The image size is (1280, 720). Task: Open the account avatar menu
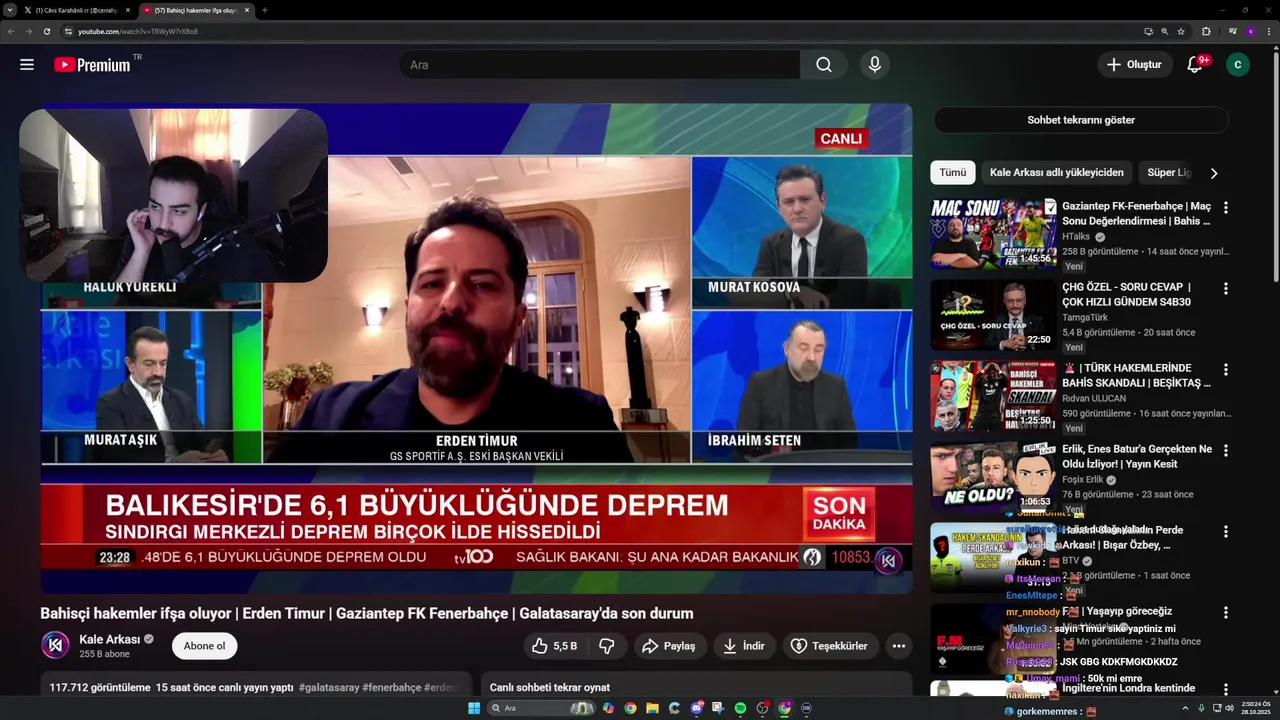pos(1238,65)
